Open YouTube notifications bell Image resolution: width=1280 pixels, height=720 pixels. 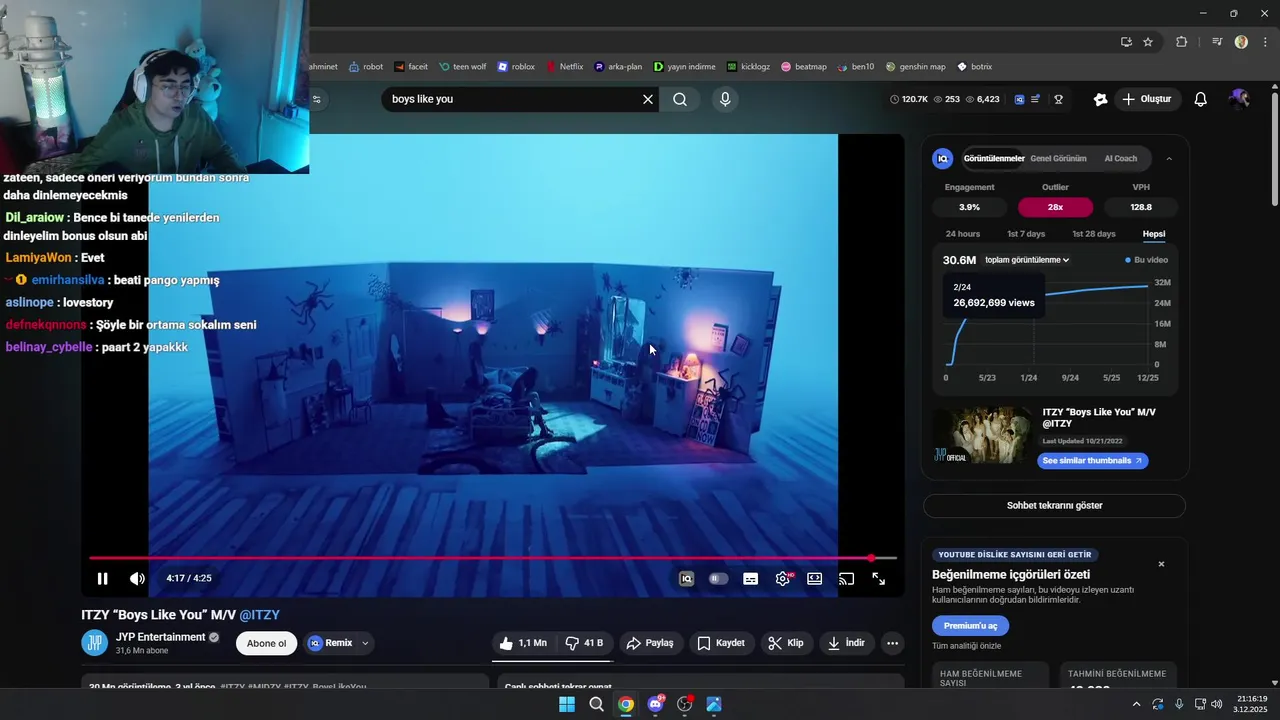[x=1201, y=99]
